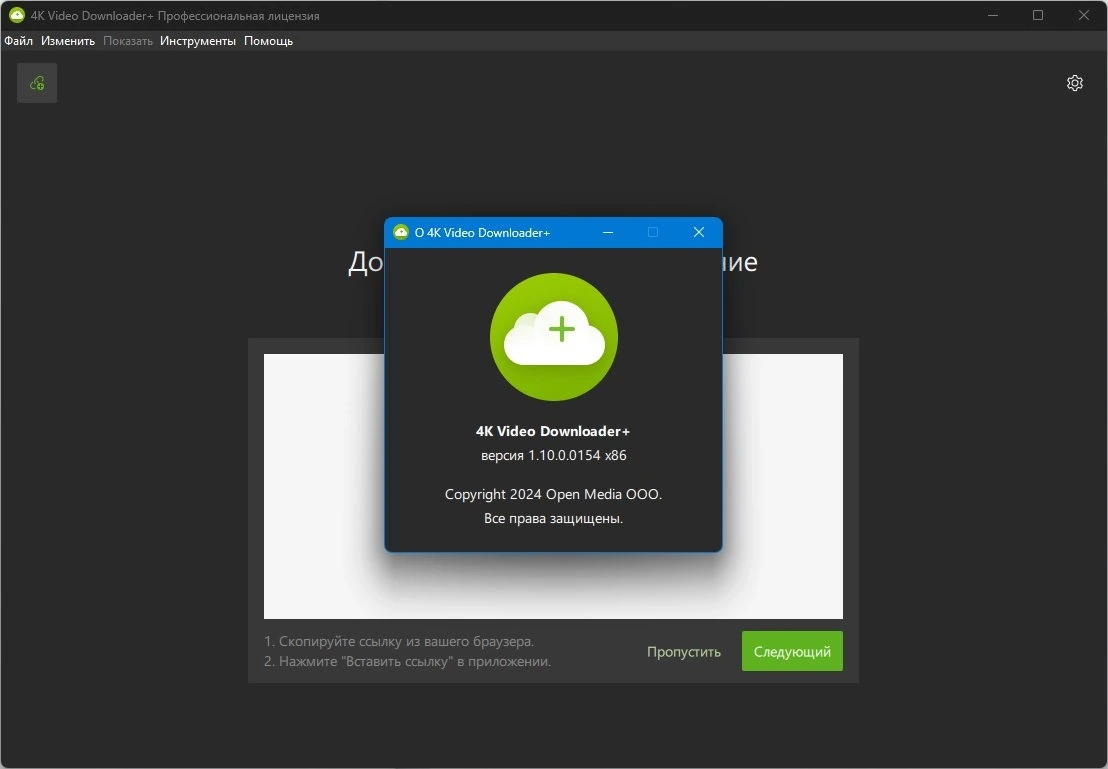Open the Показать menu

(128, 41)
